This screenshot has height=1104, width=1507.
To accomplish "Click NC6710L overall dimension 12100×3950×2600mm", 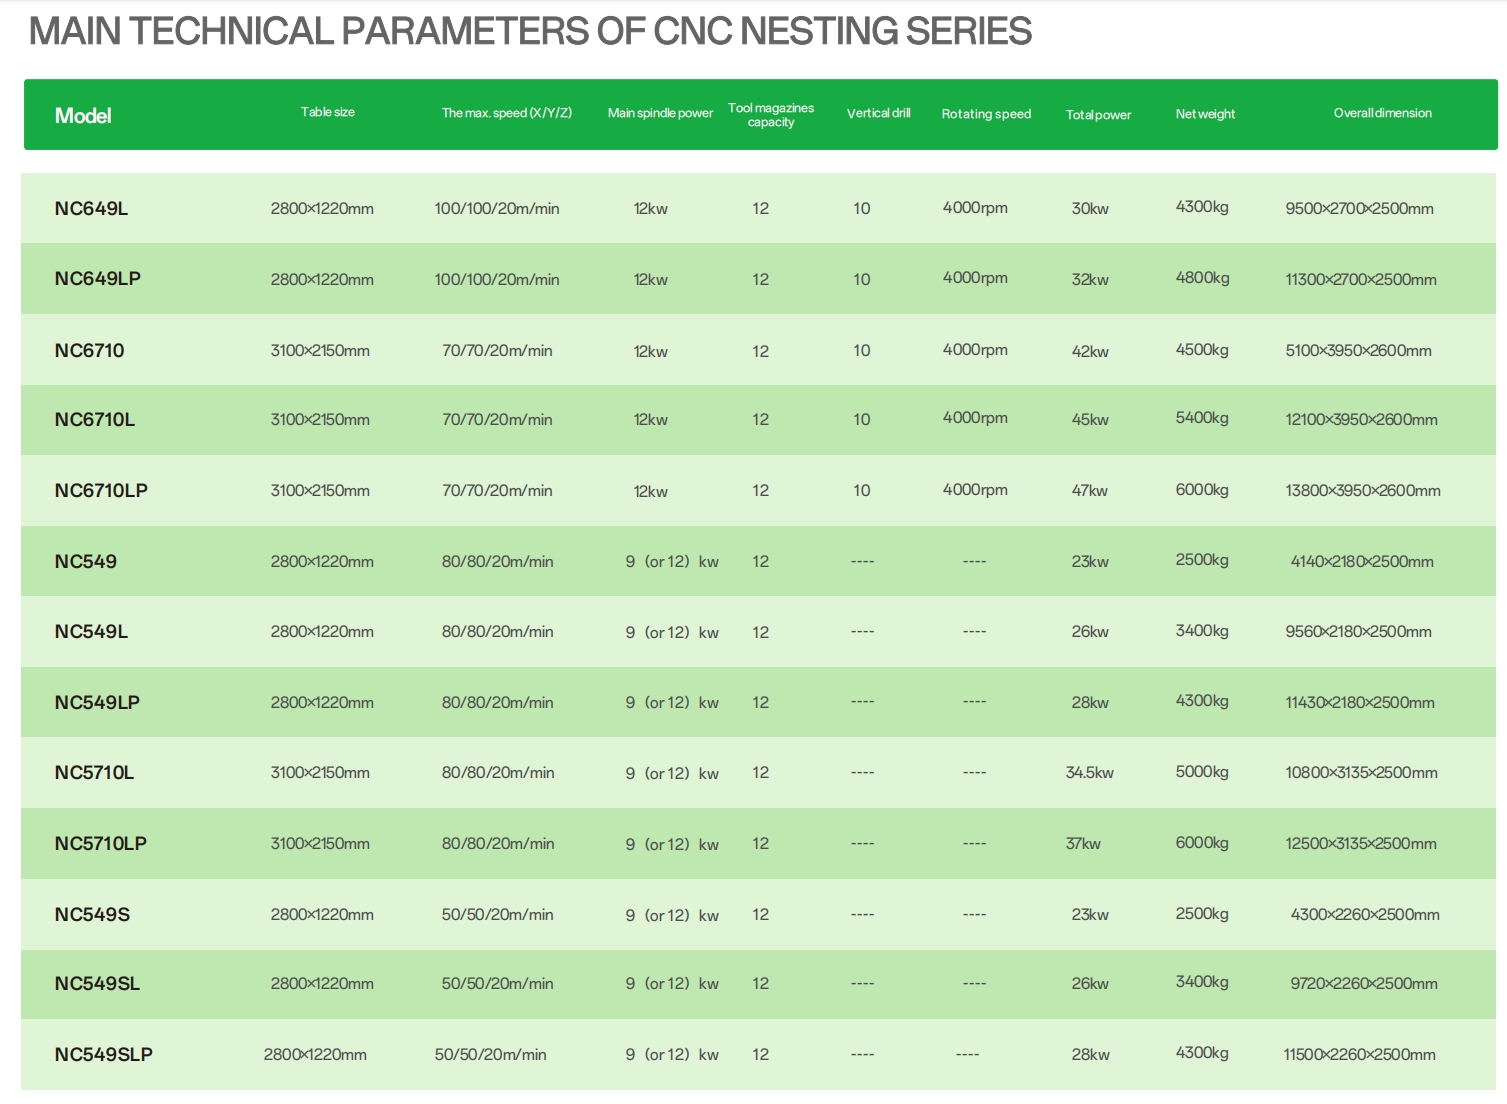I will click(x=1361, y=420).
